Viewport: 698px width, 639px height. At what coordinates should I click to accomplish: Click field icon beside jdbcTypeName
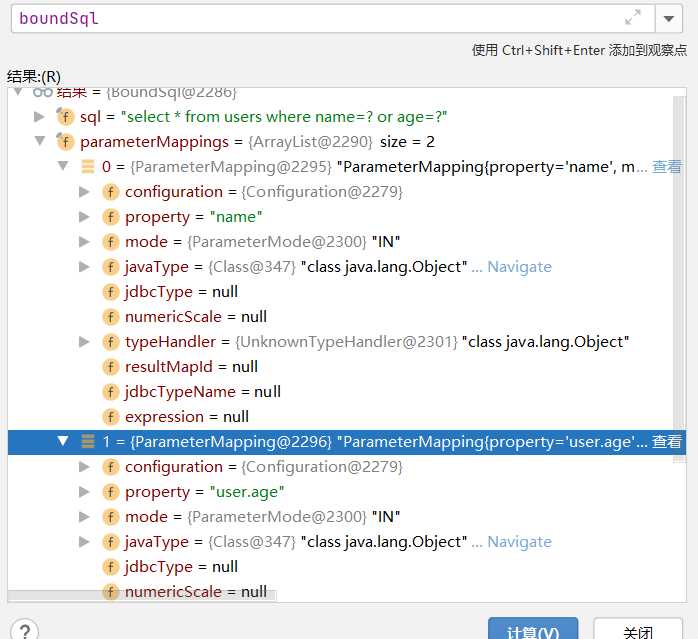coord(110,392)
